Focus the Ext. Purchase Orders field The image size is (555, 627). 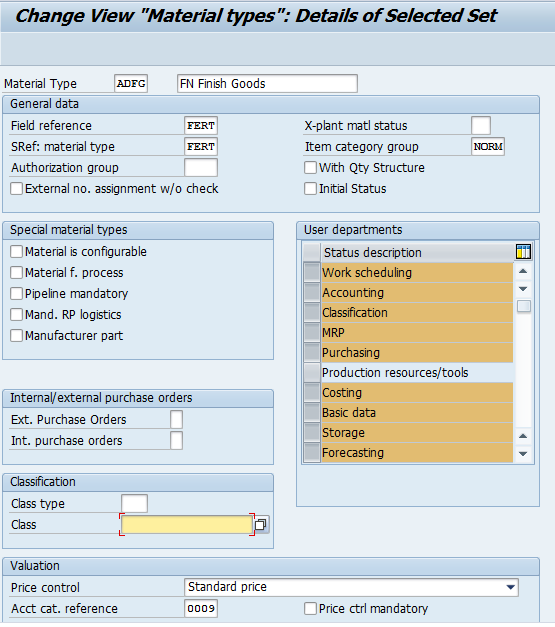click(x=177, y=419)
